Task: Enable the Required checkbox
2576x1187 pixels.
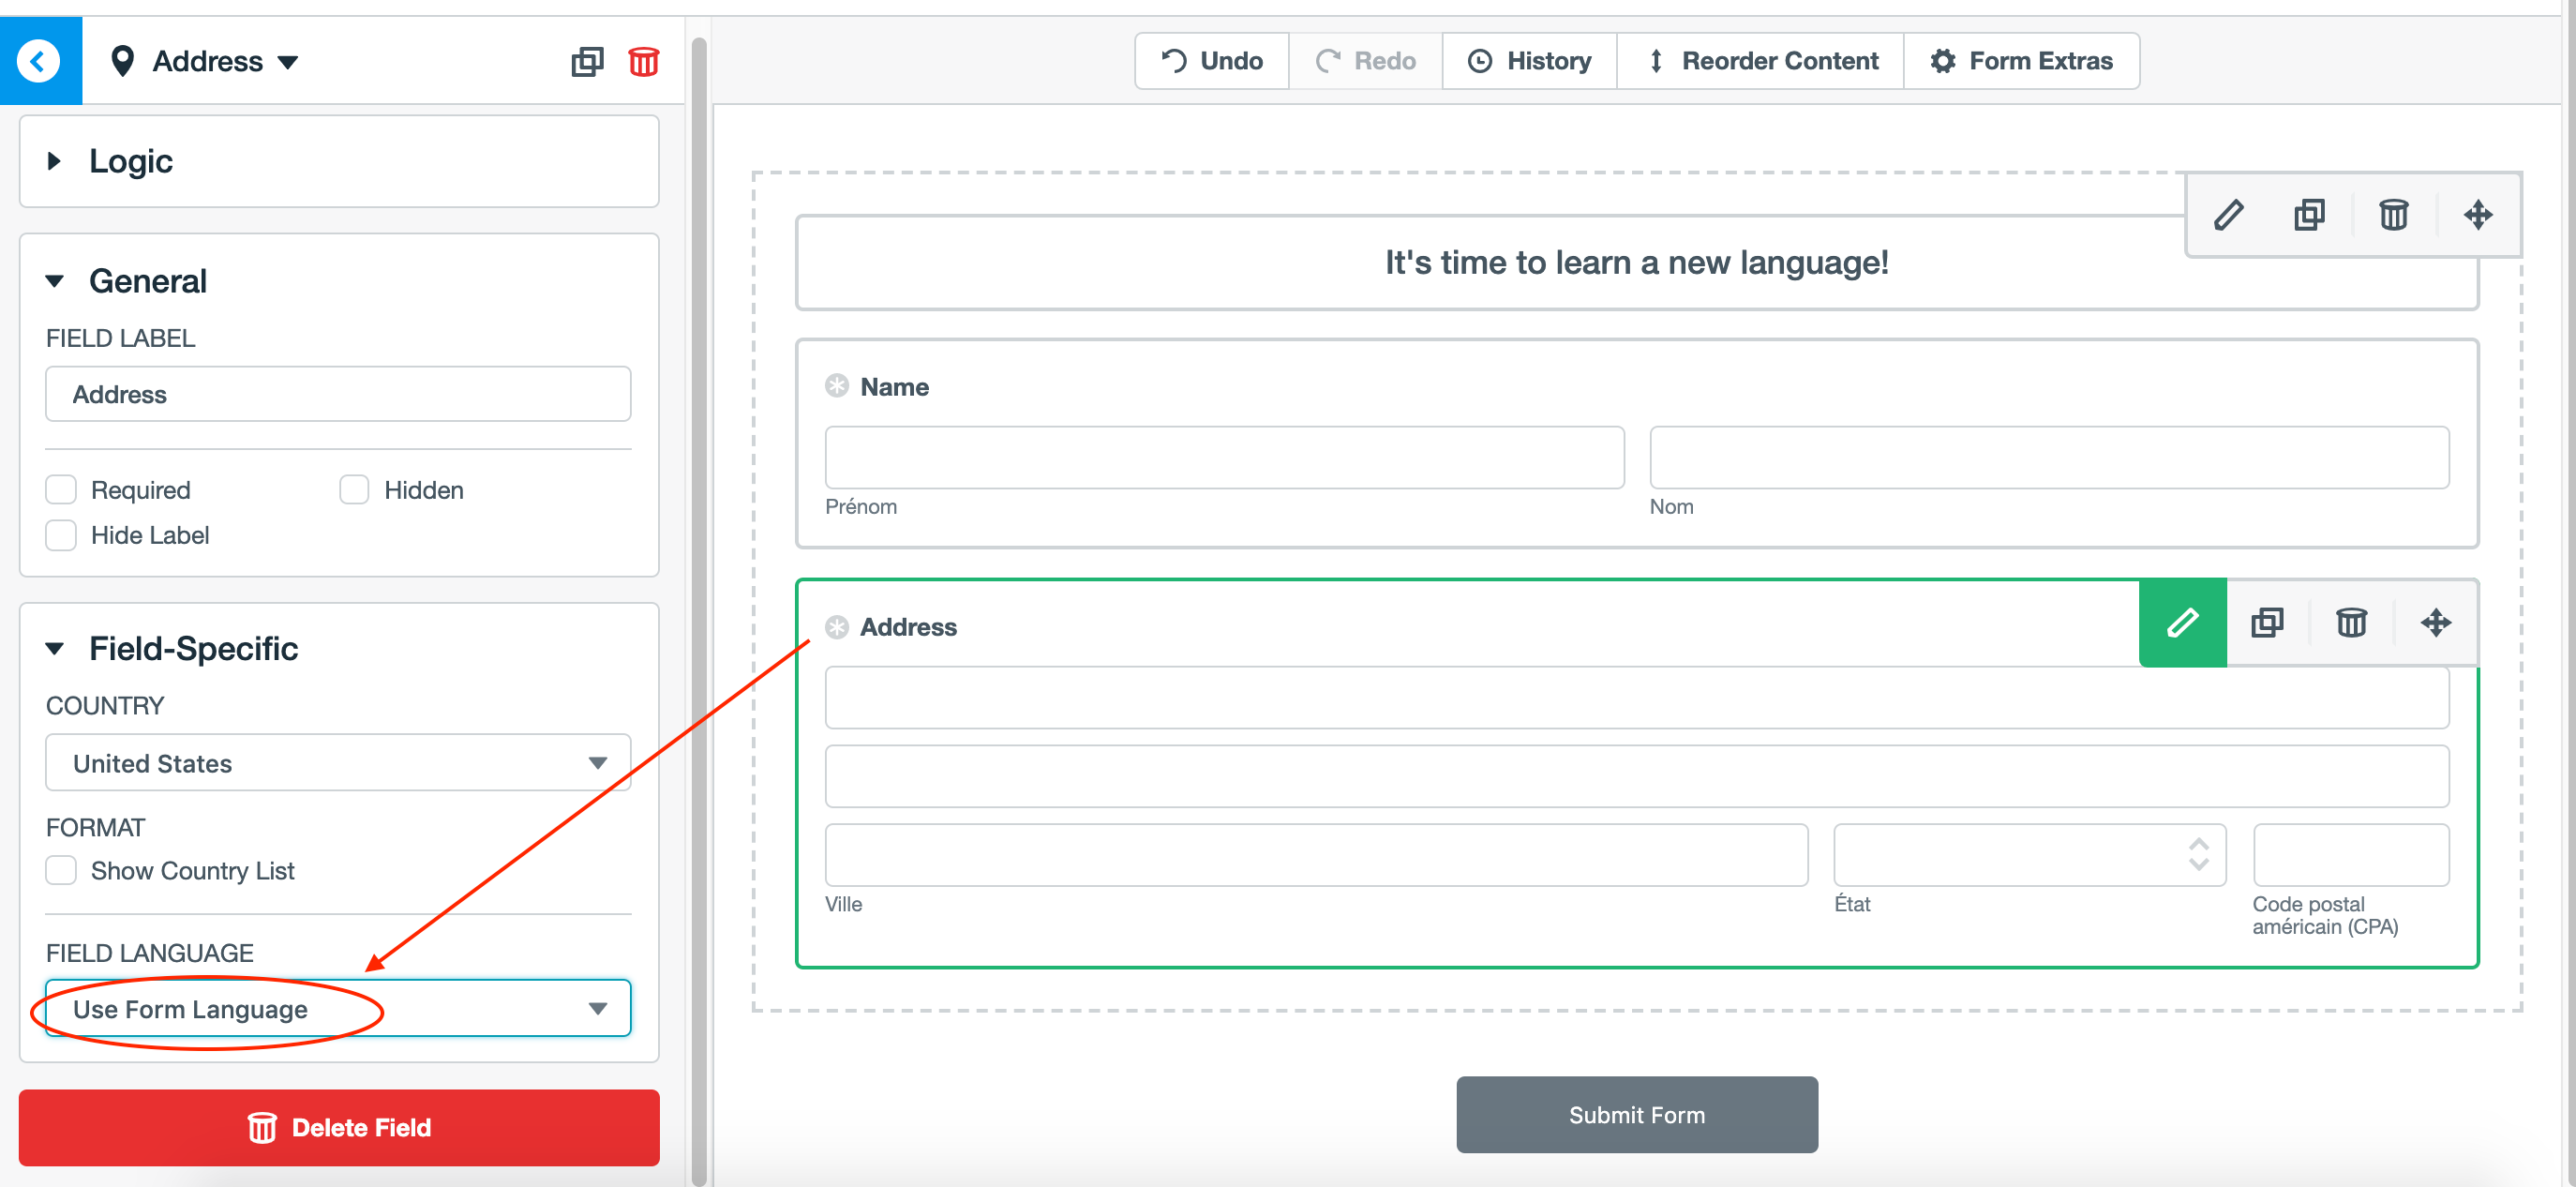Action: click(62, 490)
